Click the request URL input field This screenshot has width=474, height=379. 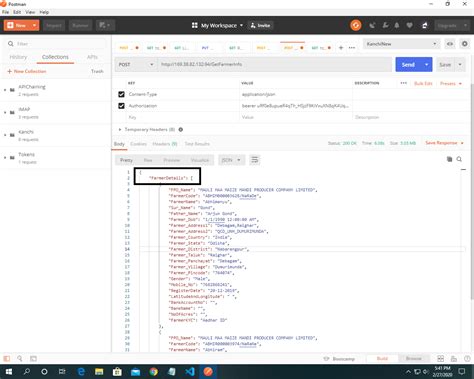(x=274, y=64)
